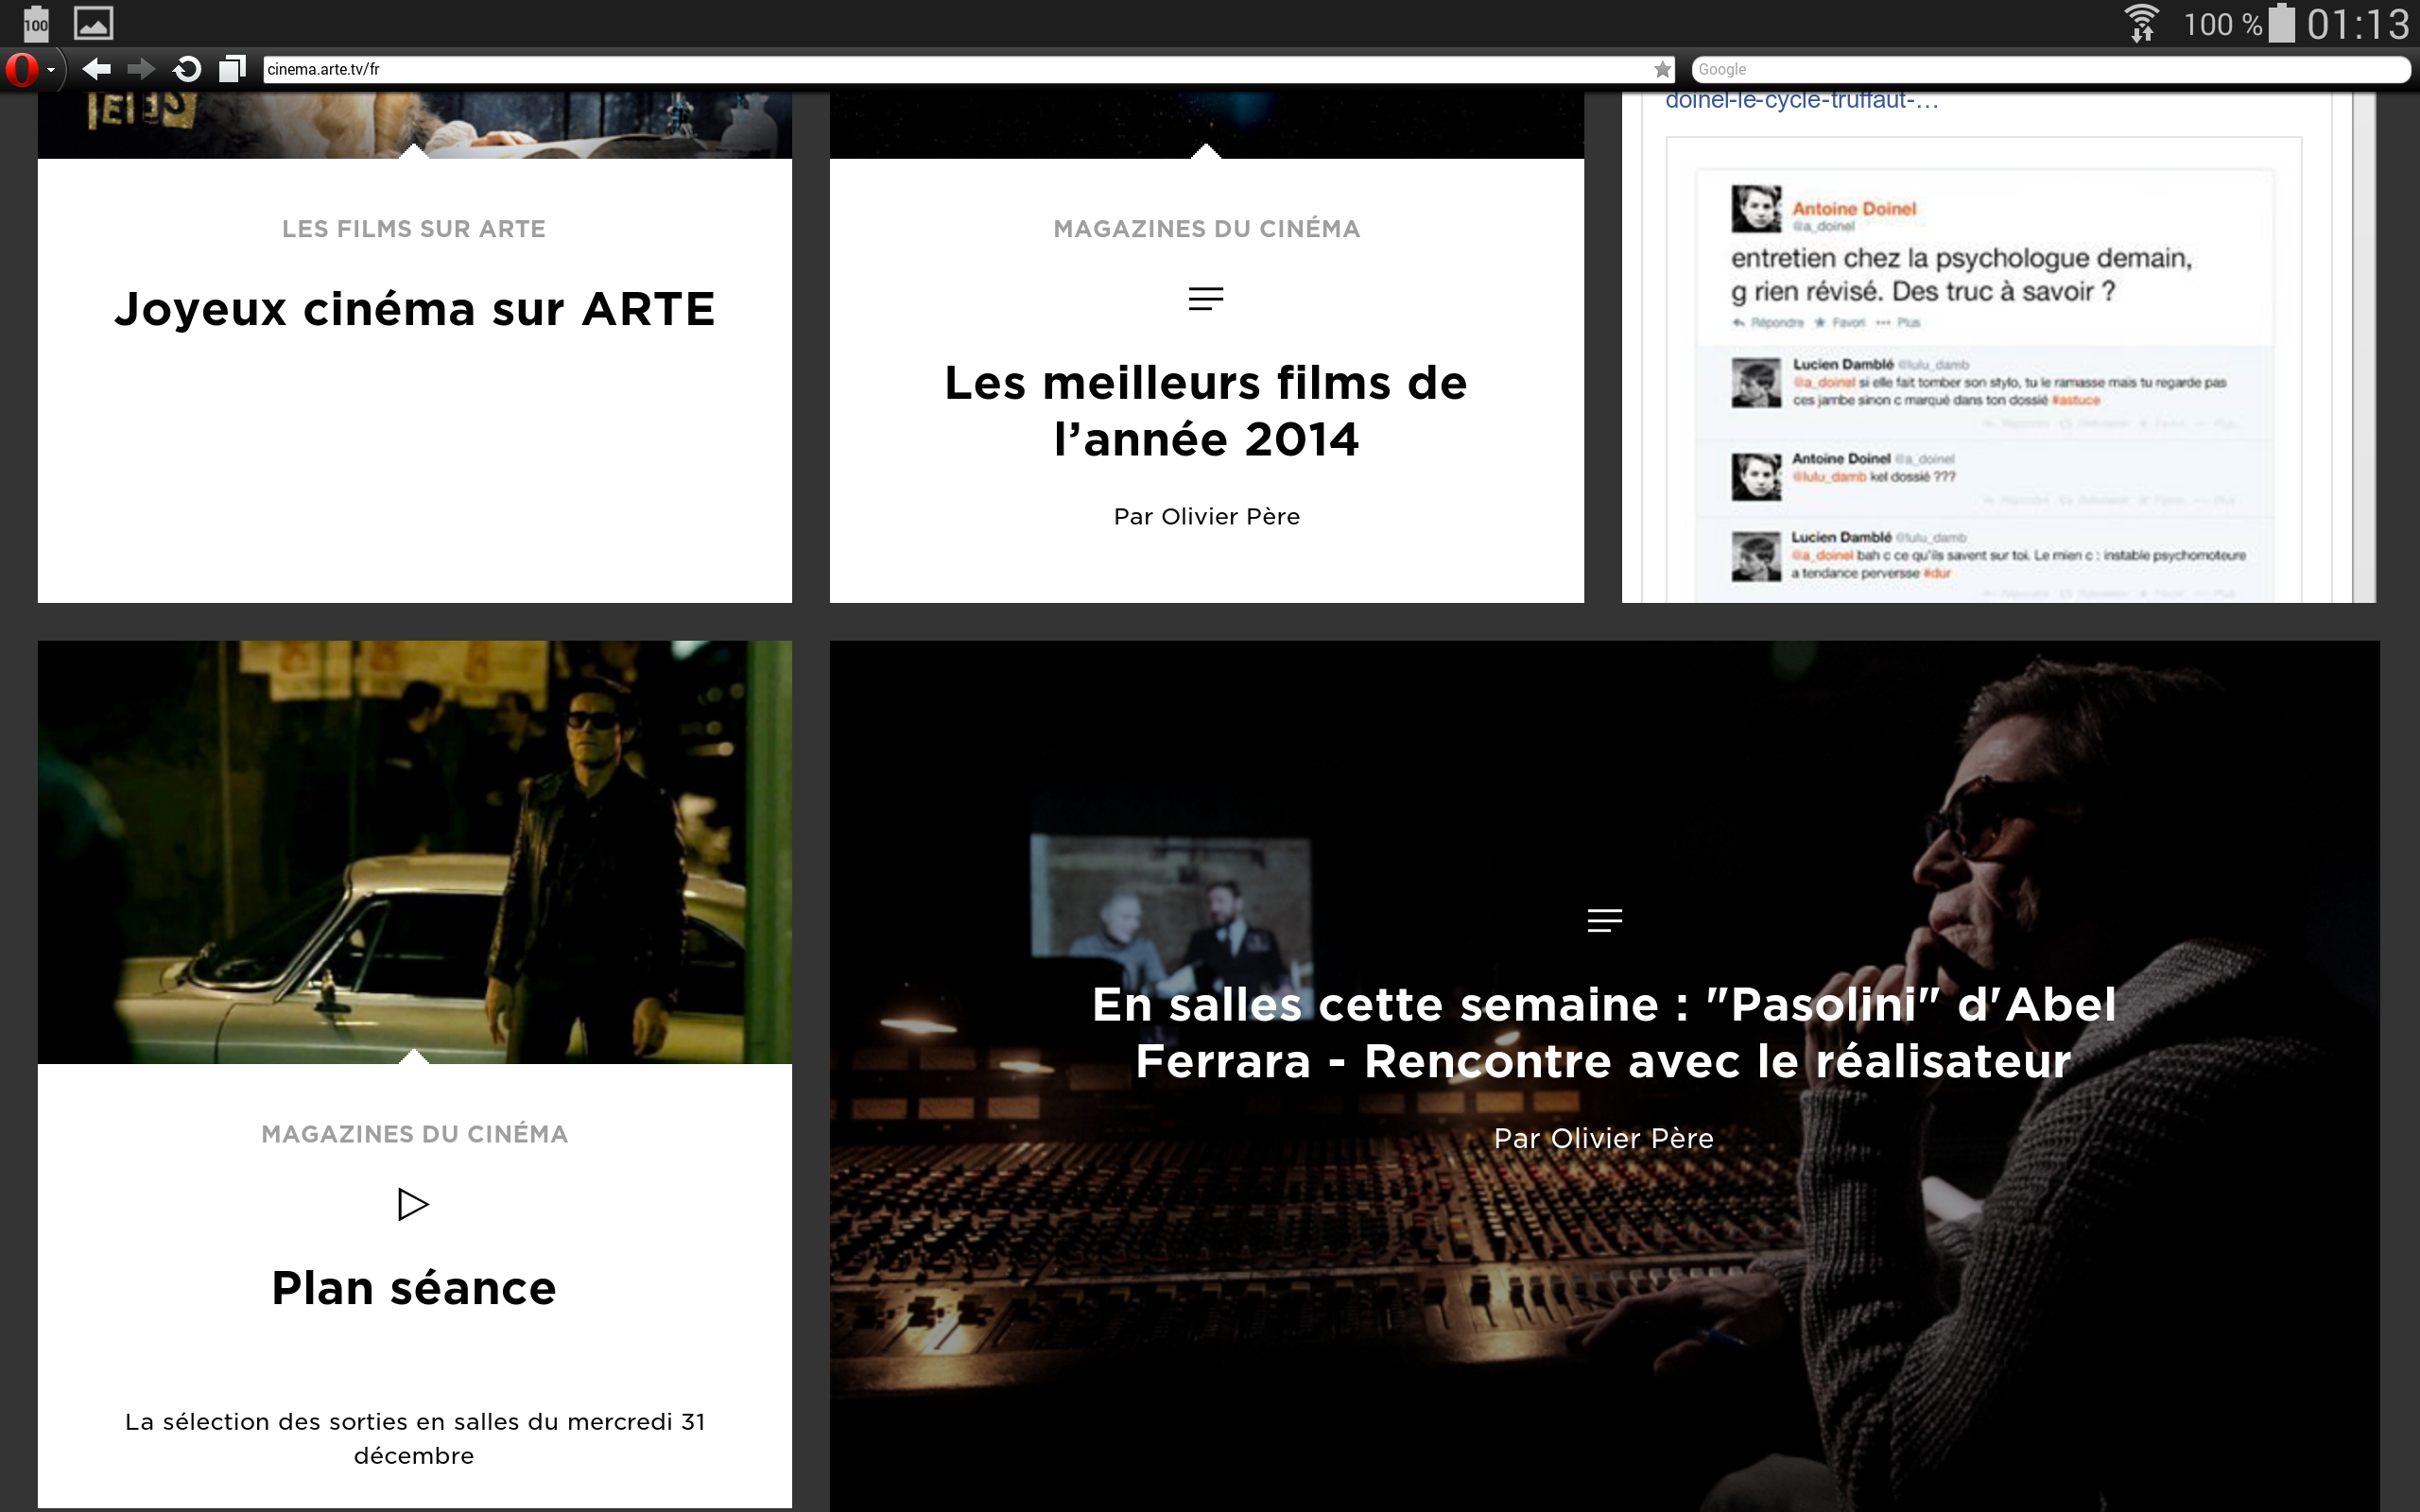
Task: Focus the Google search field
Action: pos(2050,69)
